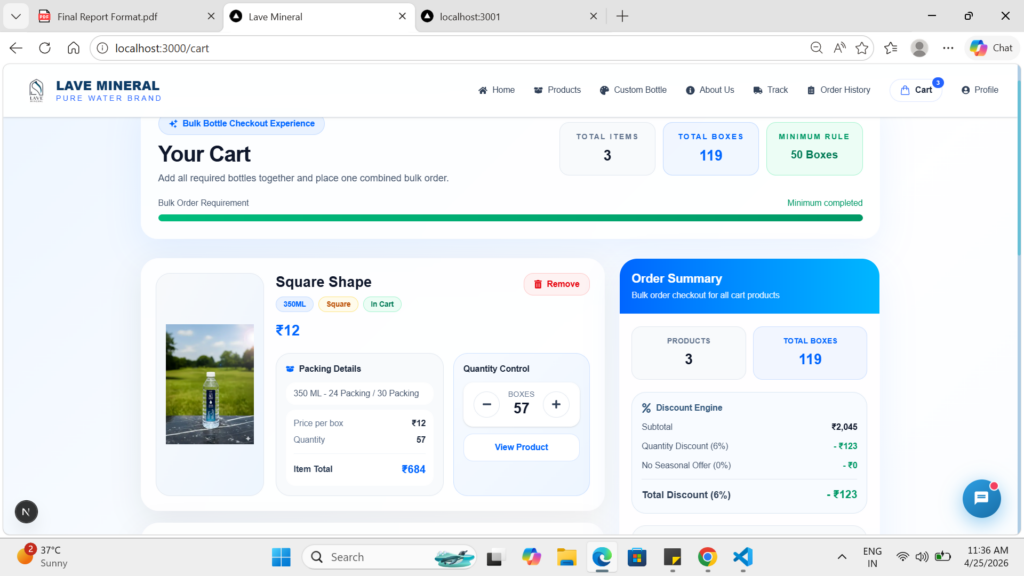Open the weather widget 37°C Sunny
Viewport: 1024px width, 576px height.
click(43, 556)
